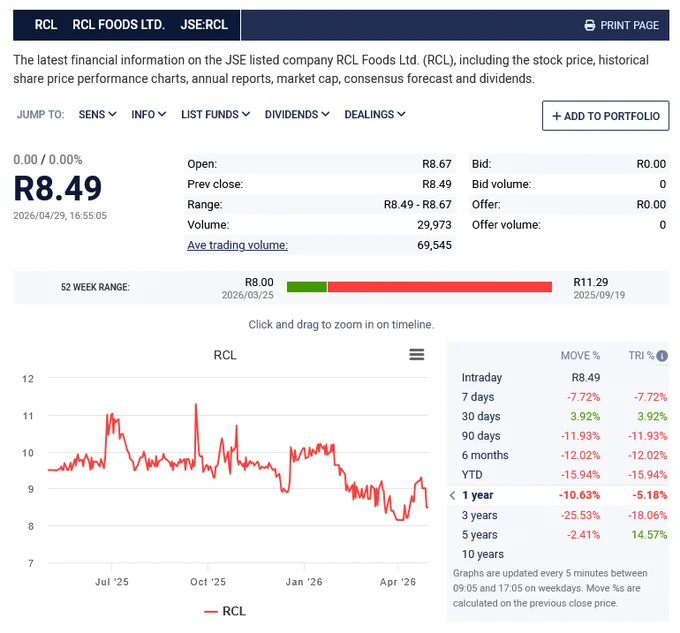
Task: Click the green segment of 52 week range bar
Action: pos(307,287)
